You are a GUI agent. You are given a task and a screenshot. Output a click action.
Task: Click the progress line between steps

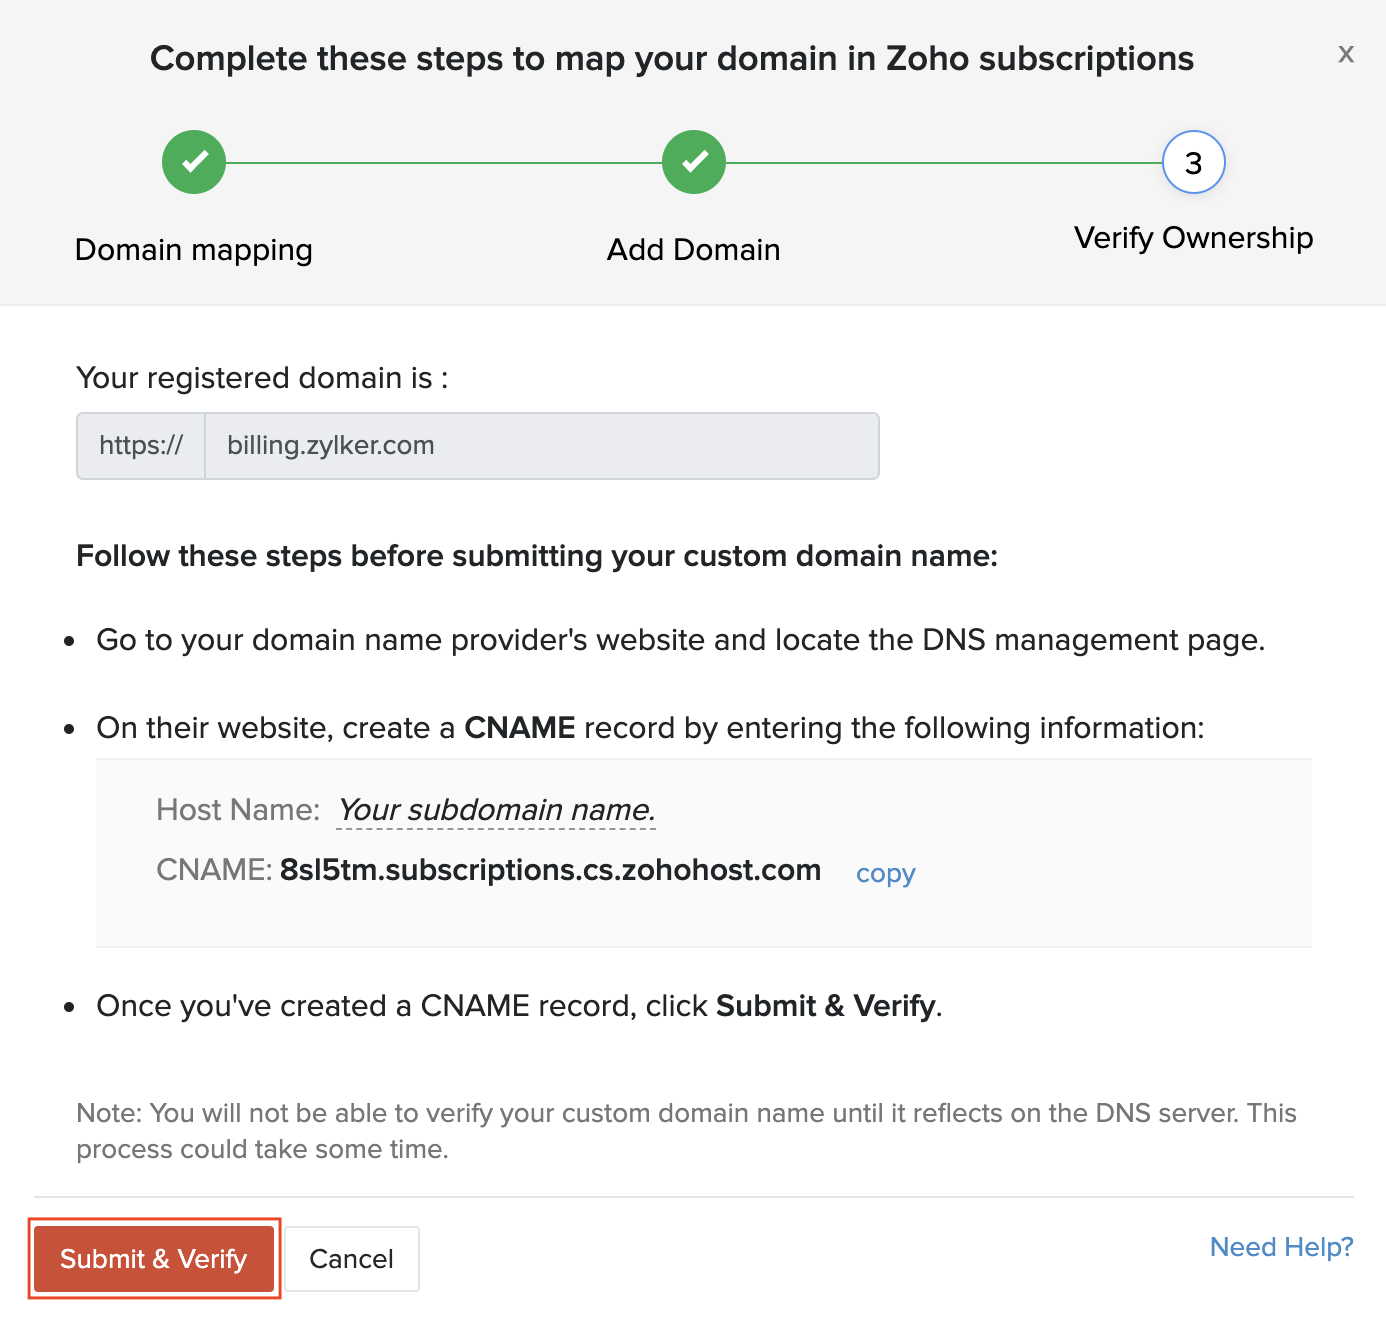[444, 161]
